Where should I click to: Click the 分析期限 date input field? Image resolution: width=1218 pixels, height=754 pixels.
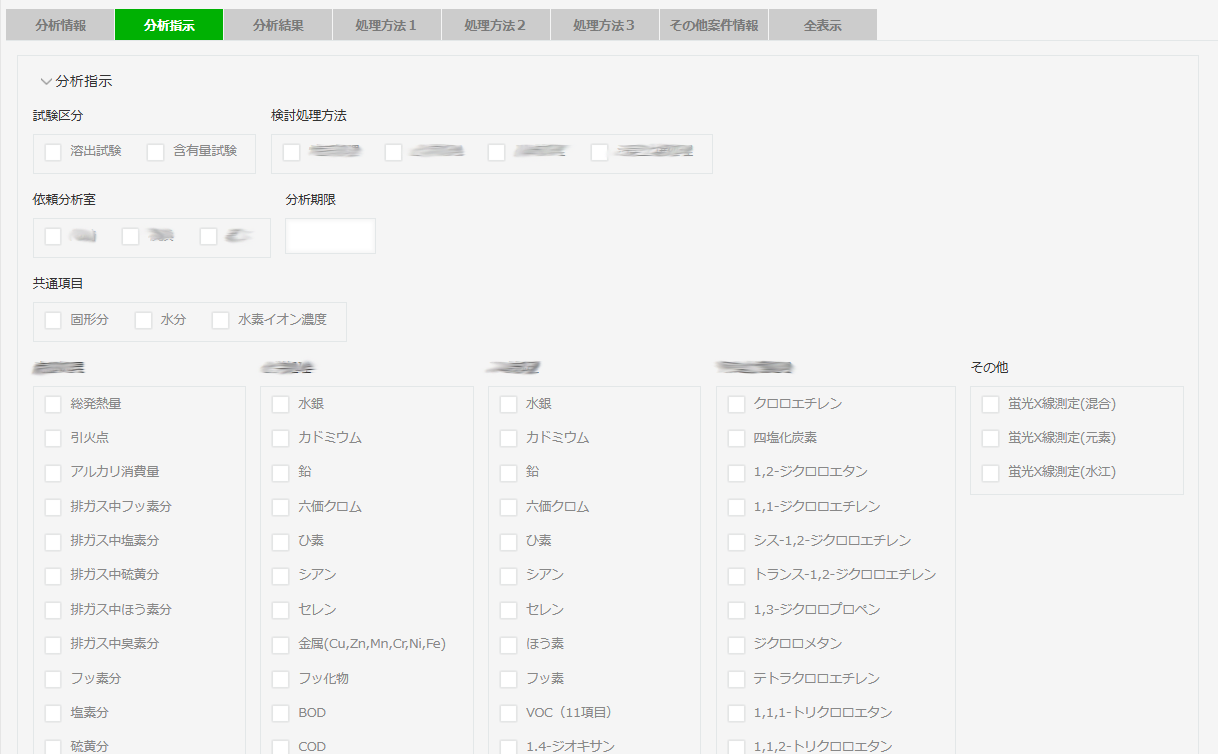[330, 236]
